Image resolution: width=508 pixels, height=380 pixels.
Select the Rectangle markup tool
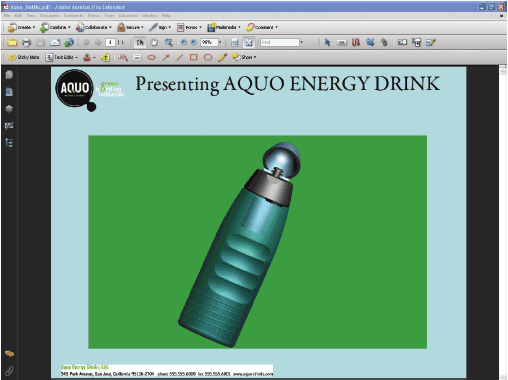click(x=193, y=57)
